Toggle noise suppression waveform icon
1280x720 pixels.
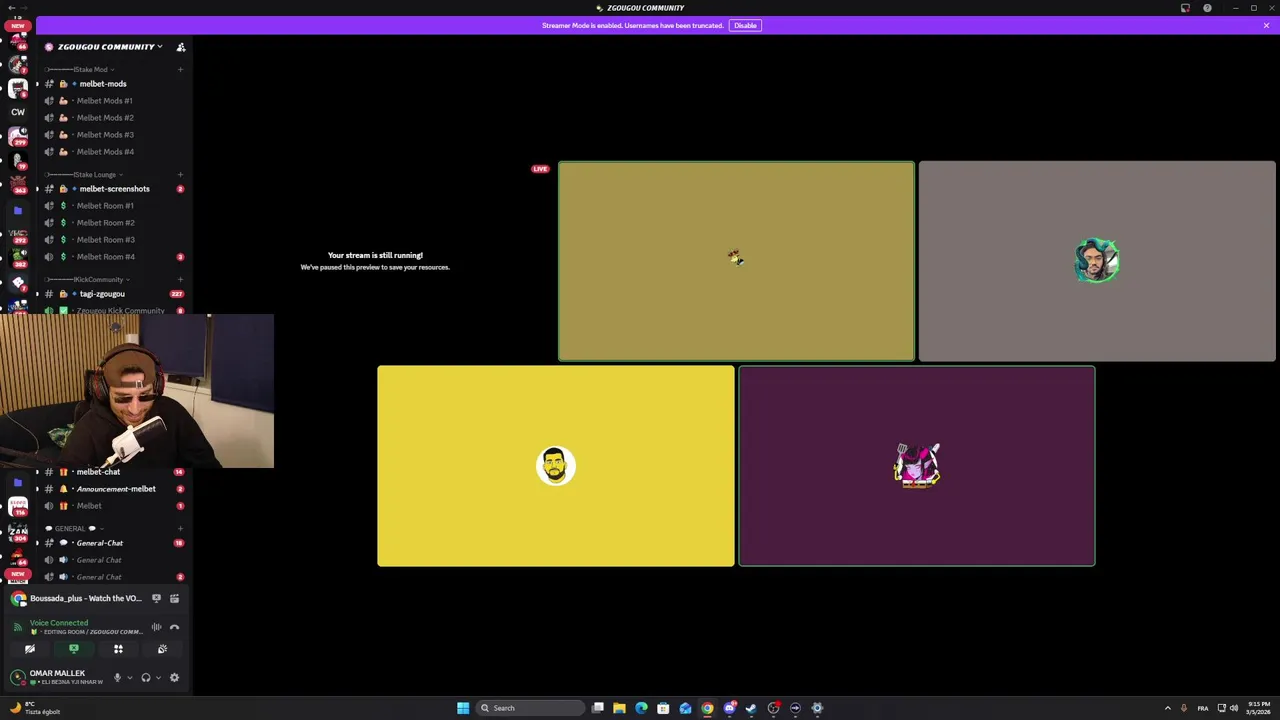156,627
